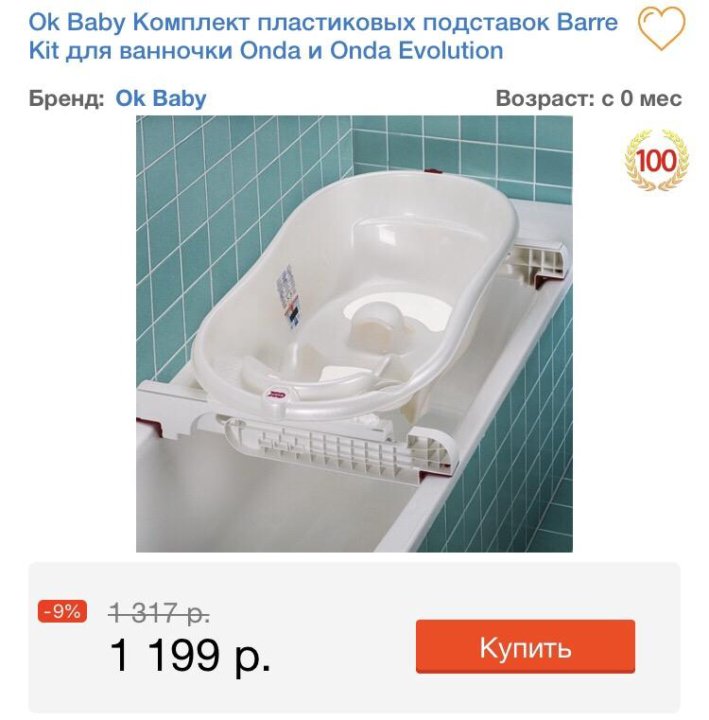Click the orange Купить button
Image resolution: width=709 pixels, height=720 pixels.
click(525, 647)
